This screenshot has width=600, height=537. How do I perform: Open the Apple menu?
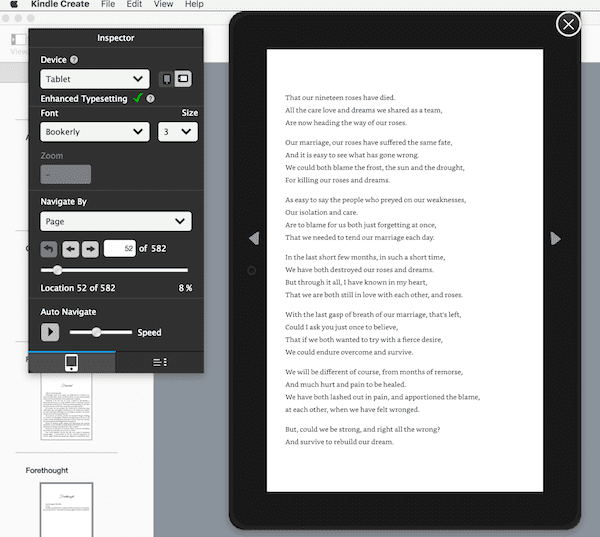14,4
